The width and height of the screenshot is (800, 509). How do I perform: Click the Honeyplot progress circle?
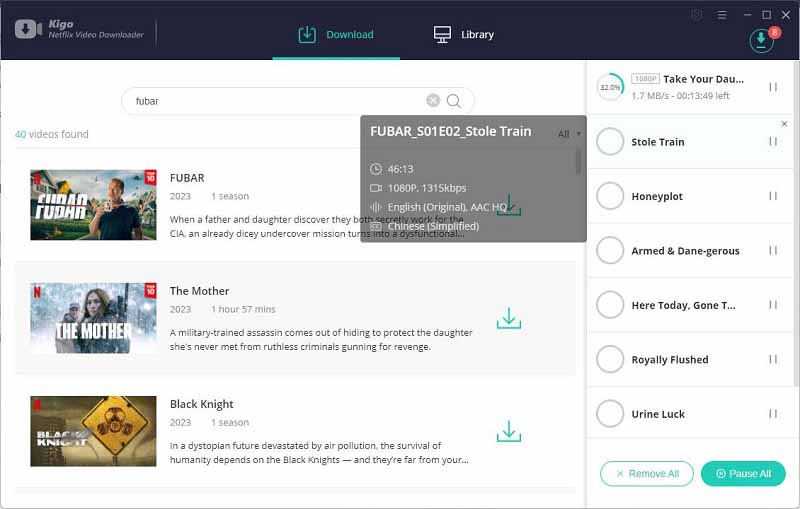pos(610,196)
